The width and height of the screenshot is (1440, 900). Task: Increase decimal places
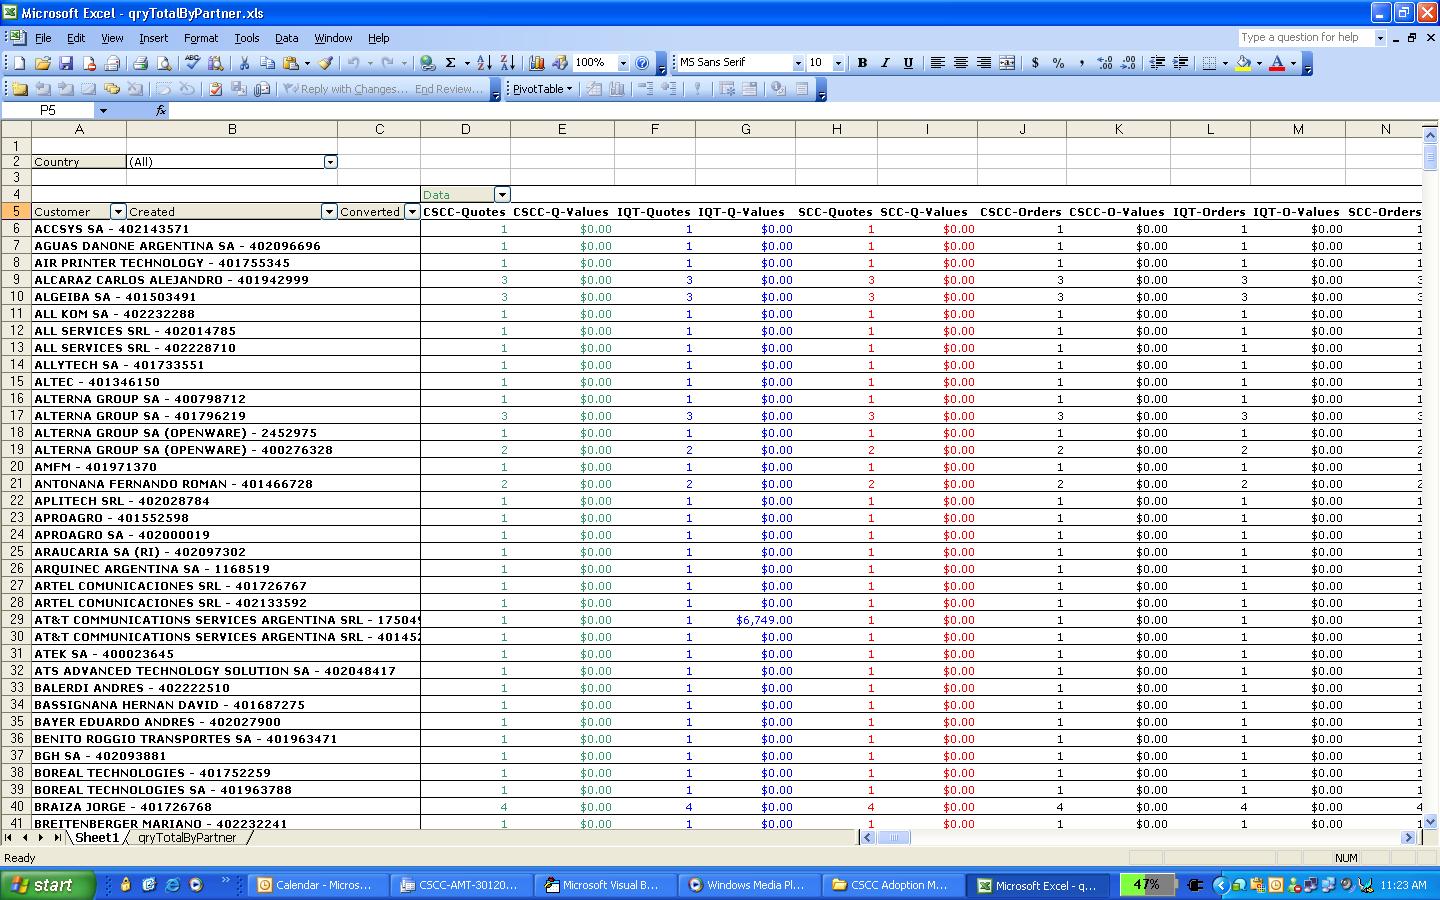coord(1105,63)
